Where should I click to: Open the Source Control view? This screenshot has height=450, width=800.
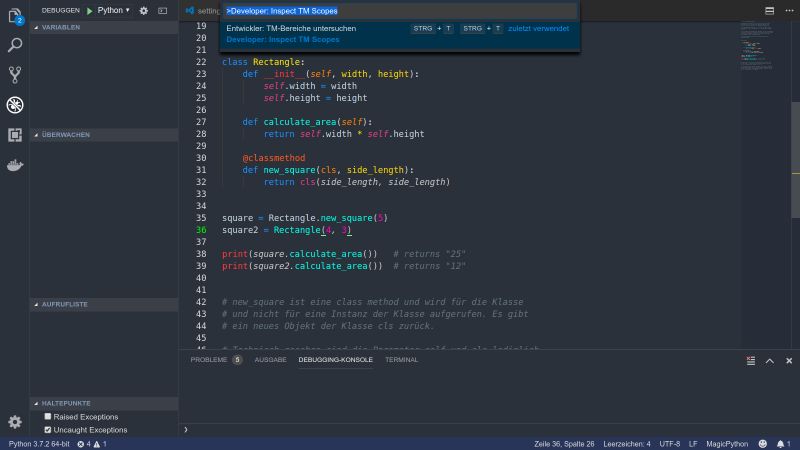[15, 75]
